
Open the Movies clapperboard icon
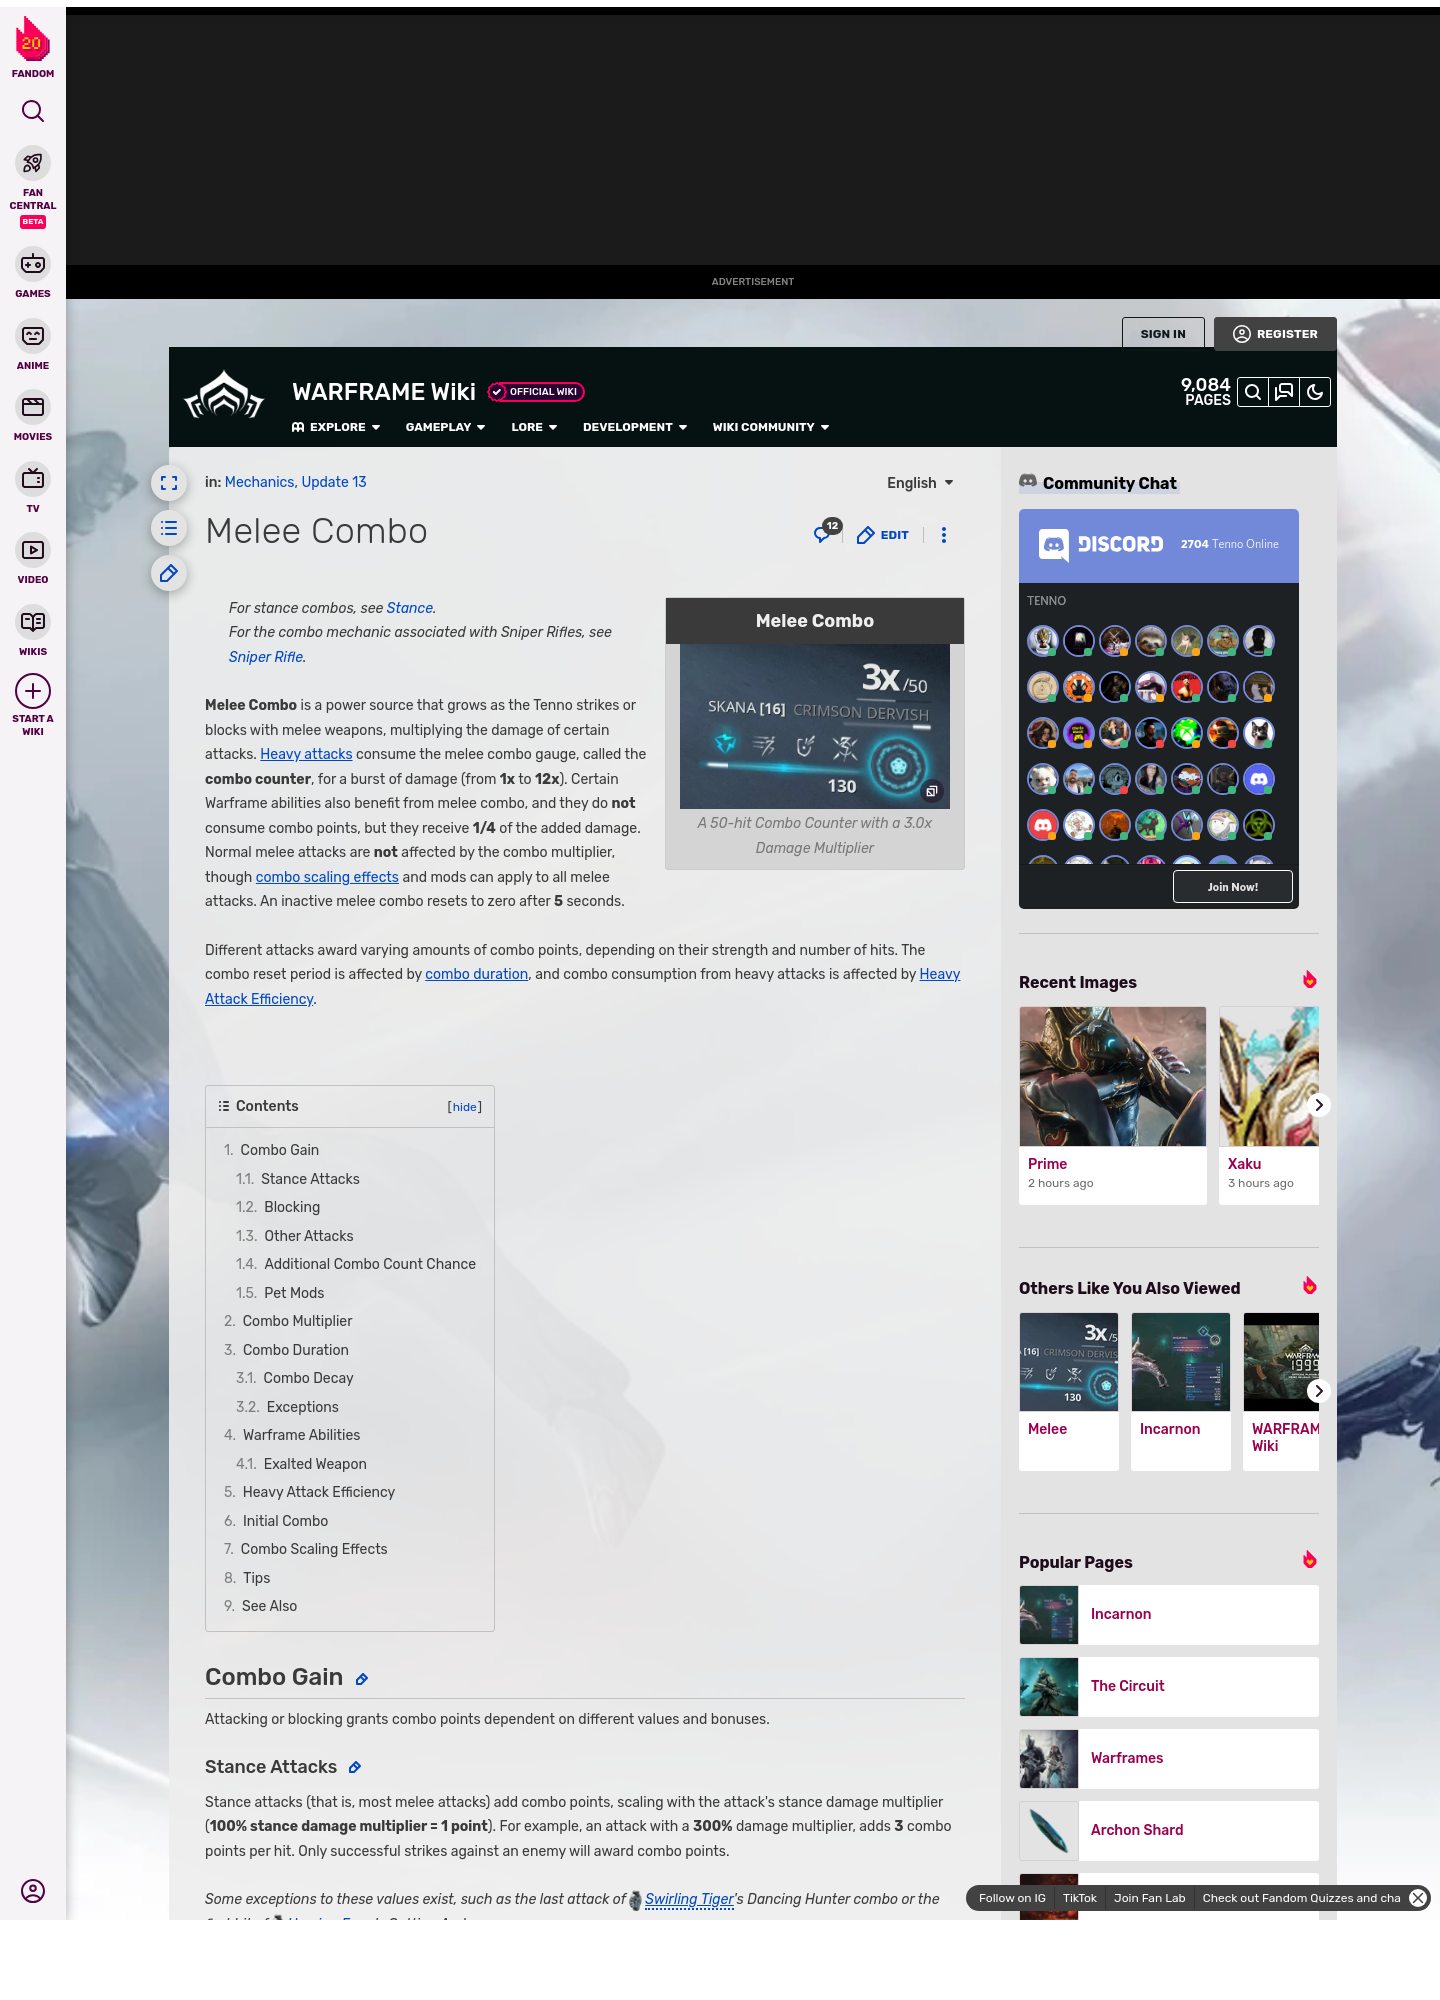pos(33,407)
